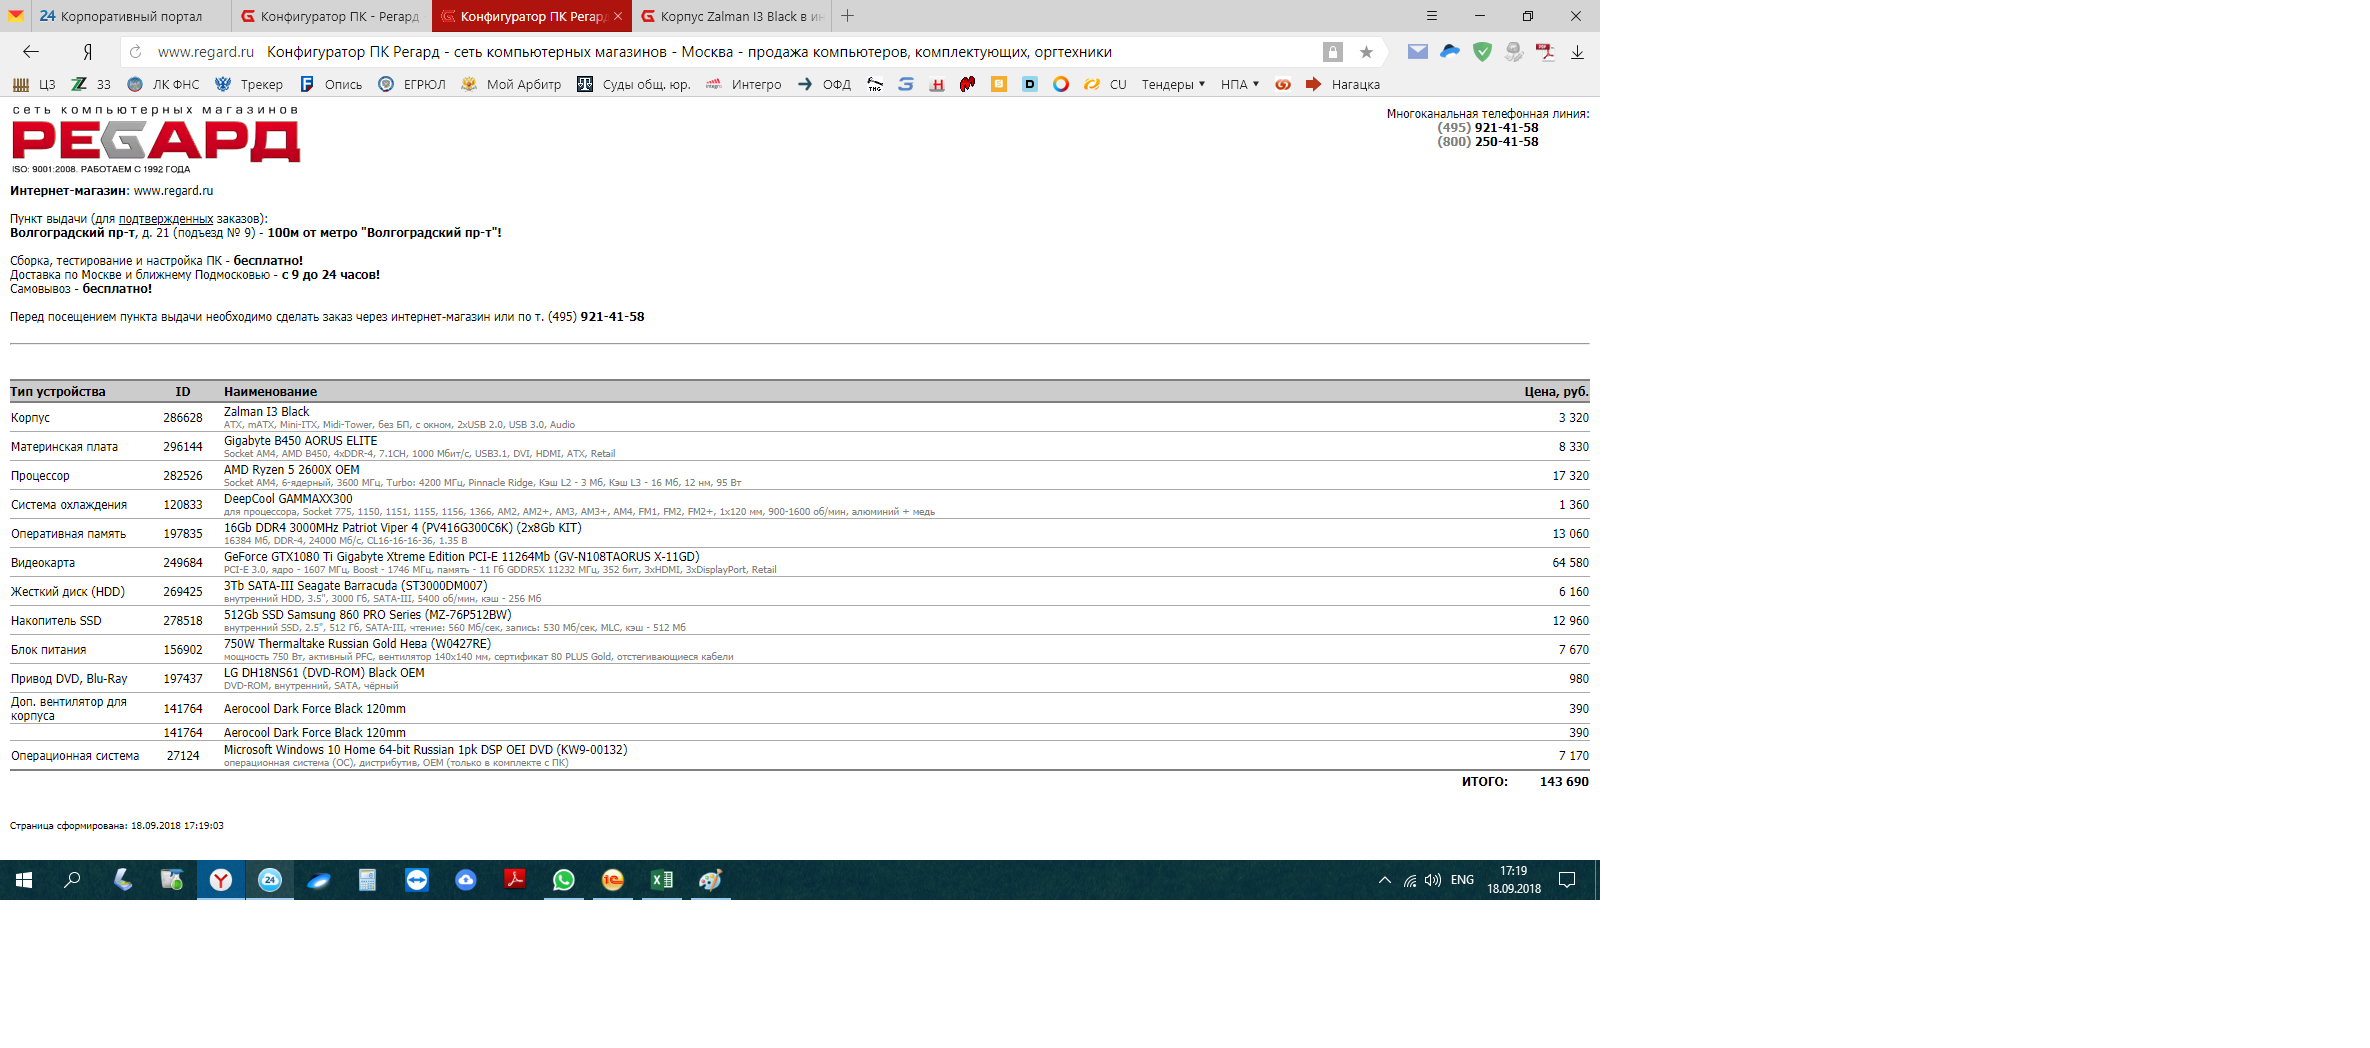Expand the НПА bookmarks folder
Viewport: 2370px width, 1048px height.
click(1239, 85)
